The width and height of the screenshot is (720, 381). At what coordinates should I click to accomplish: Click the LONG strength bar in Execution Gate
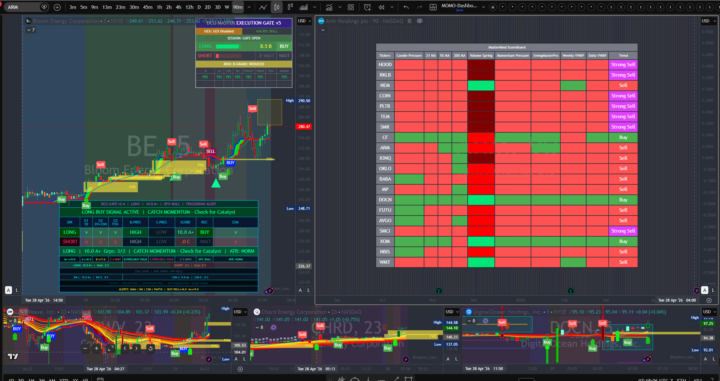pyautogui.click(x=228, y=46)
